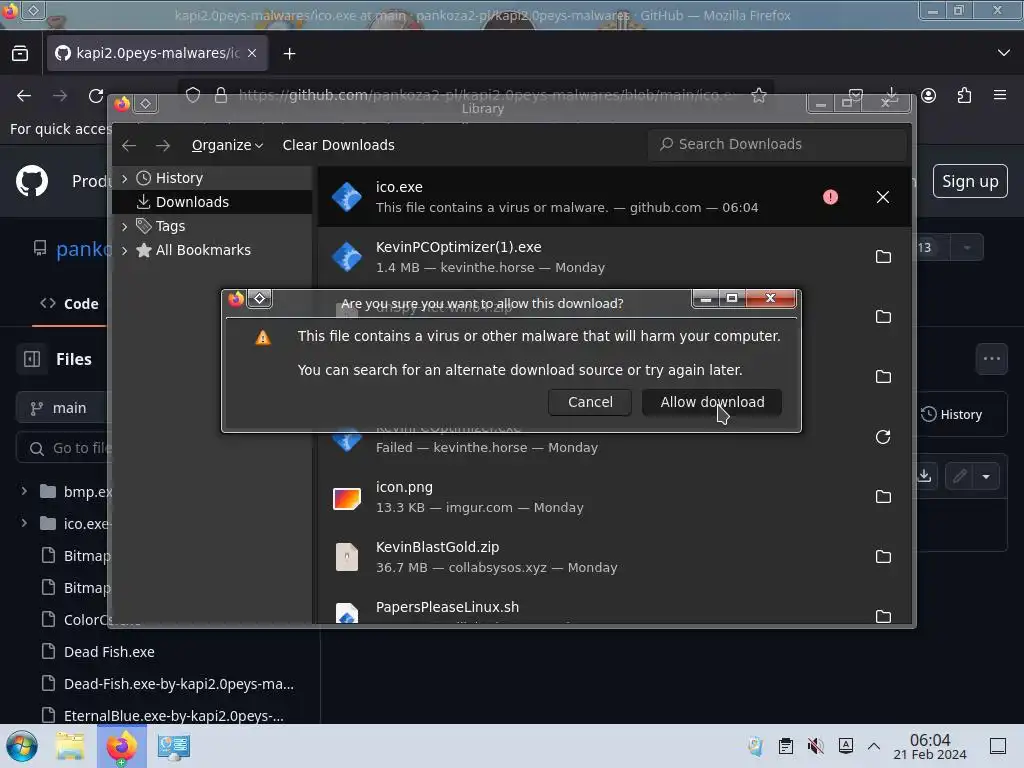1024x768 pixels.
Task: Select the icon.png download row
Action: pos(614,497)
